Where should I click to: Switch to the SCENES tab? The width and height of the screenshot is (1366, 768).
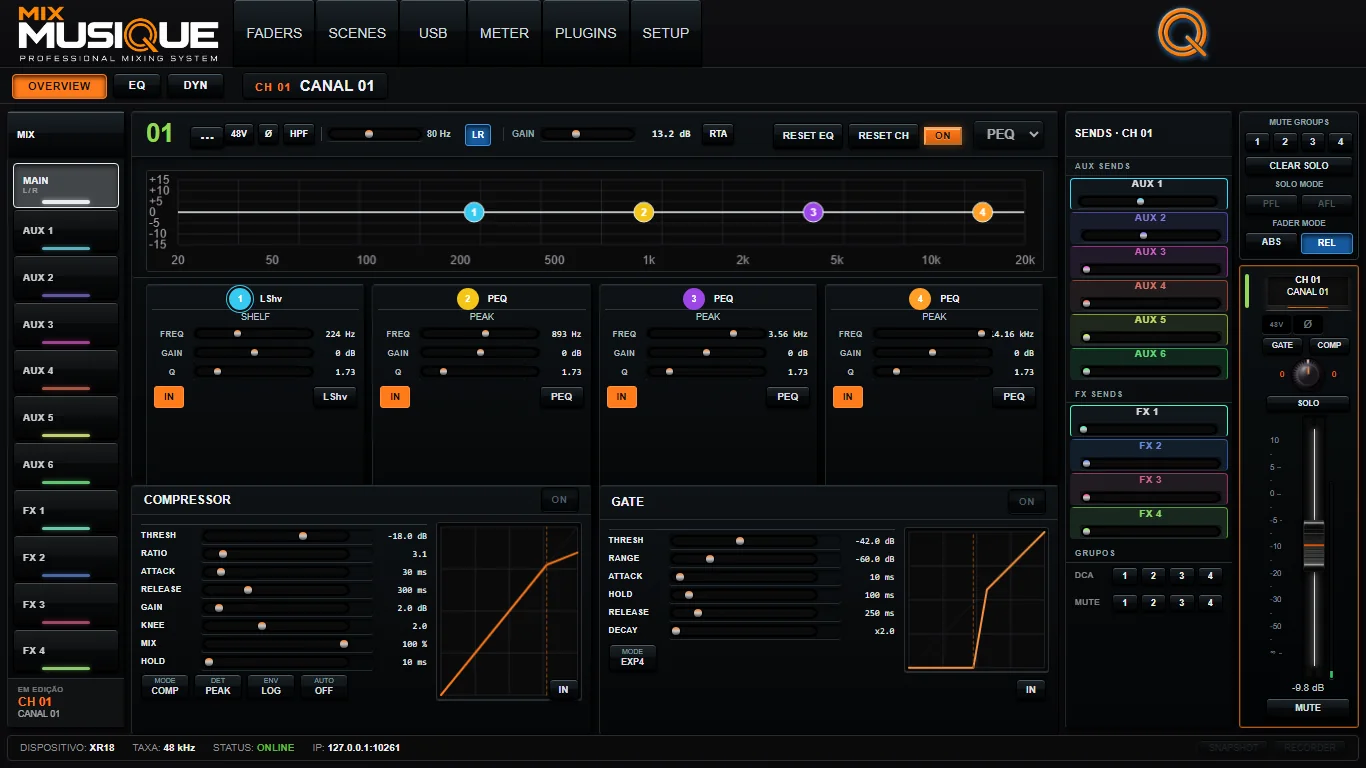point(357,33)
